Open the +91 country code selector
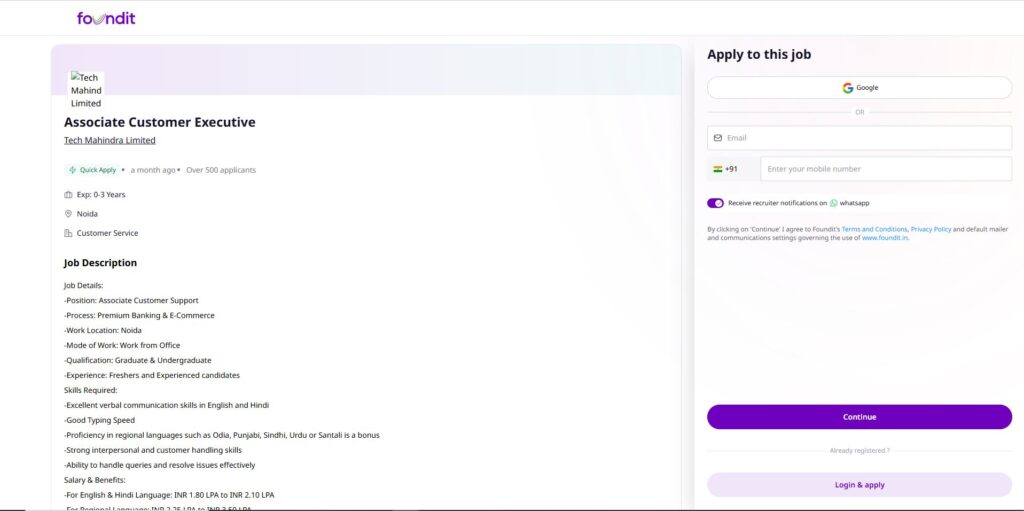Image resolution: width=1024 pixels, height=511 pixels. 726,169
